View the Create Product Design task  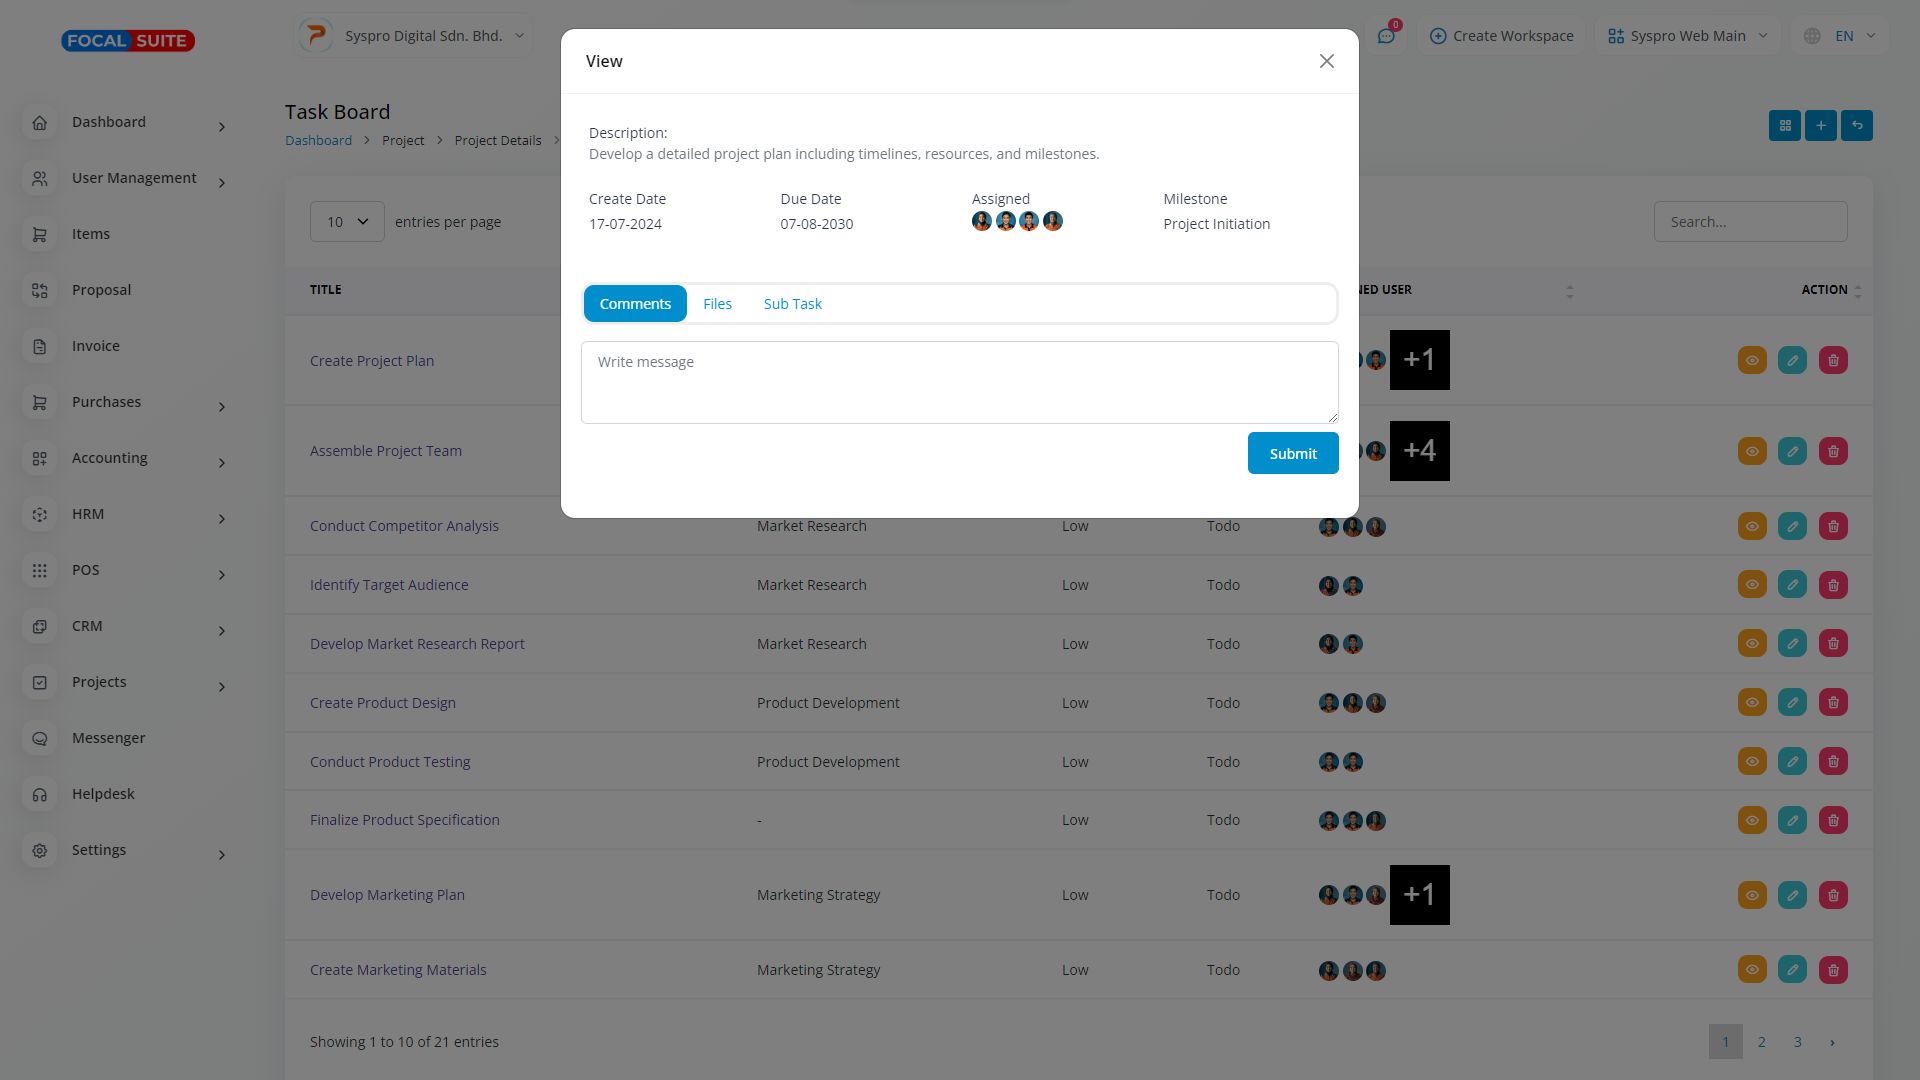[x=1752, y=703]
